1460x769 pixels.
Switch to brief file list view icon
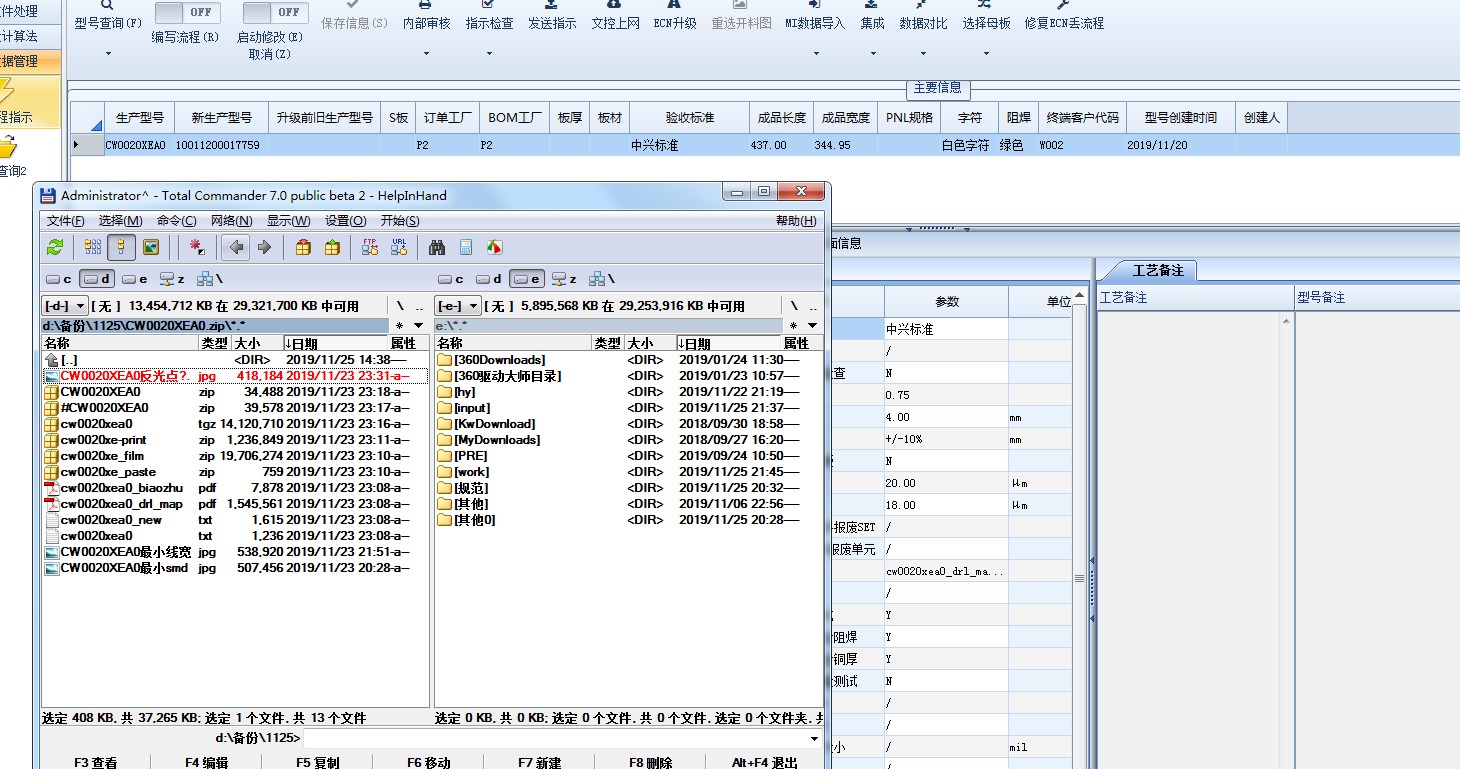pos(93,247)
